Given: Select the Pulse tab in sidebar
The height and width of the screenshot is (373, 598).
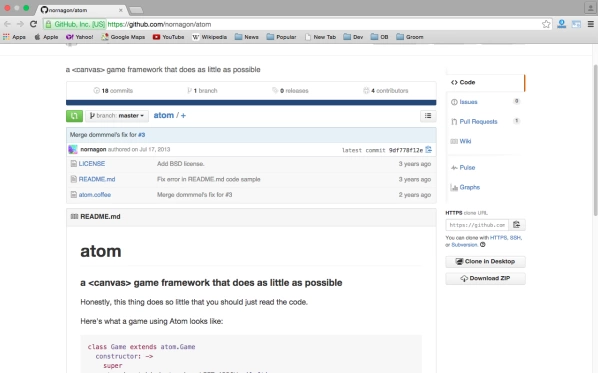Looking at the screenshot, I should point(485,167).
